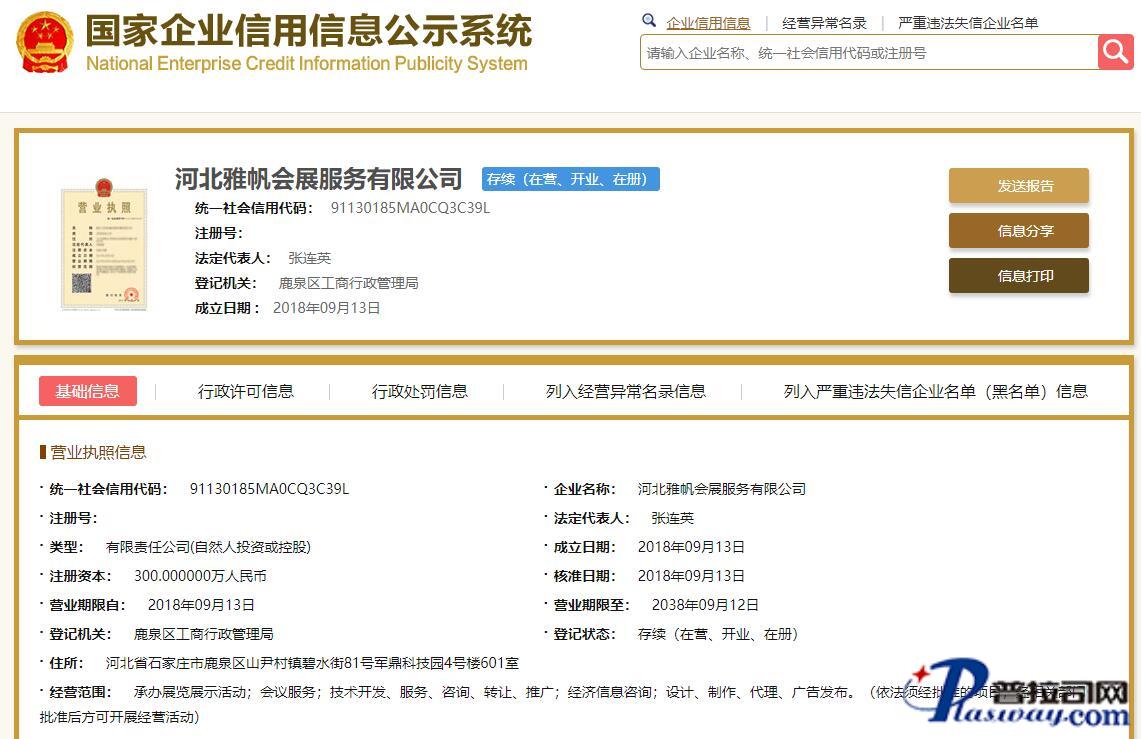Click company type 有限责任公司(自然人投资或控股)
Screen dimensions: 1141x739
point(208,547)
